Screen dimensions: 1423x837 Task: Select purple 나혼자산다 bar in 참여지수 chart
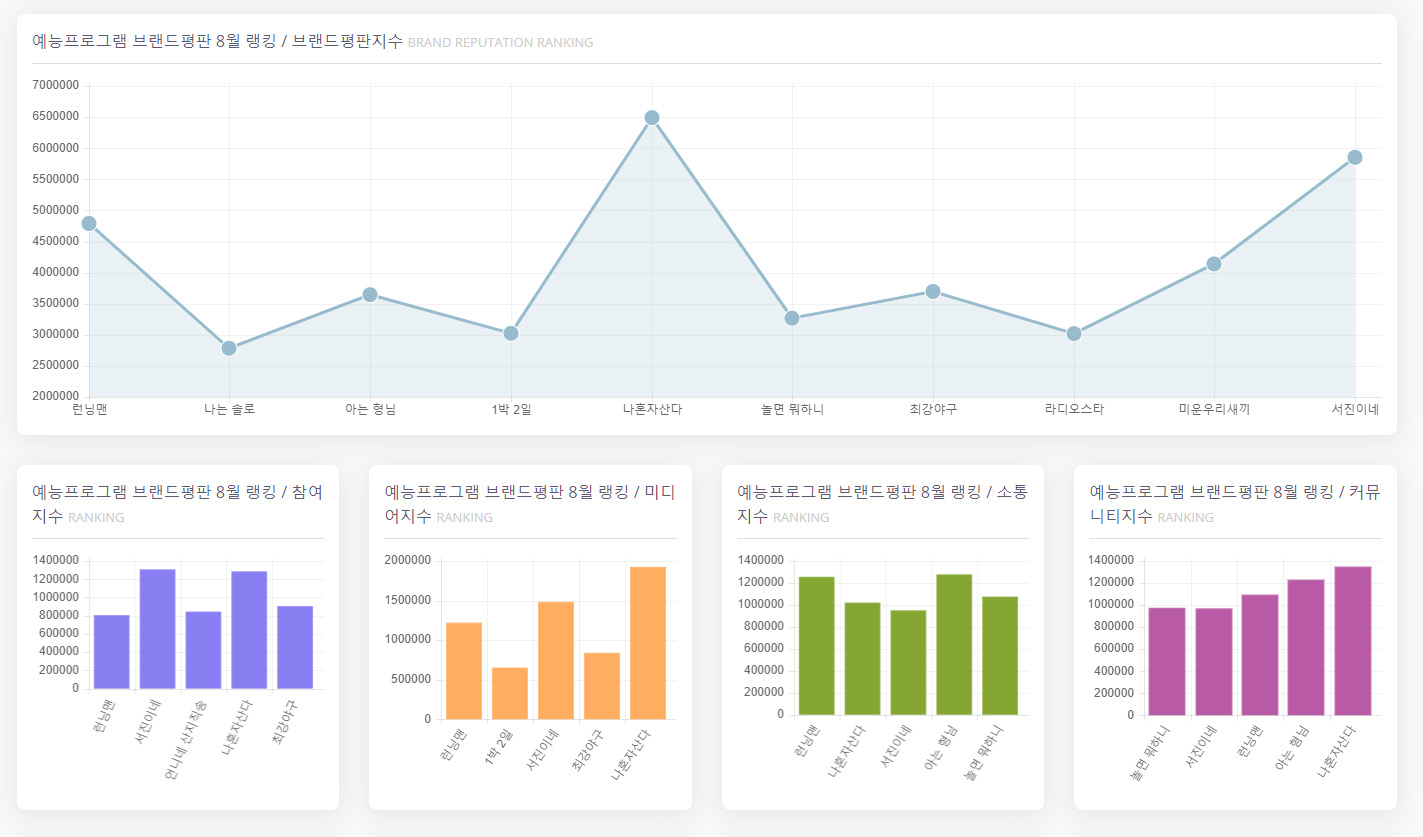[249, 630]
